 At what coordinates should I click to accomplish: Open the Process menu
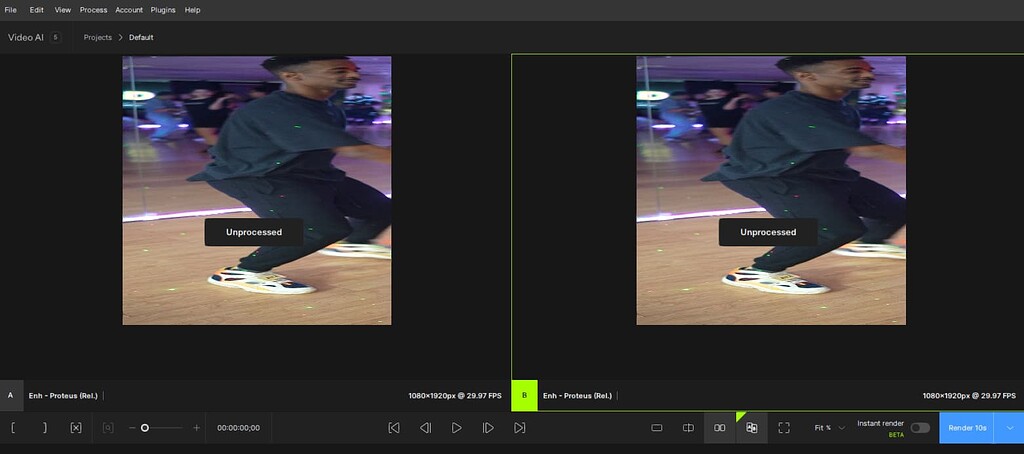pyautogui.click(x=93, y=10)
